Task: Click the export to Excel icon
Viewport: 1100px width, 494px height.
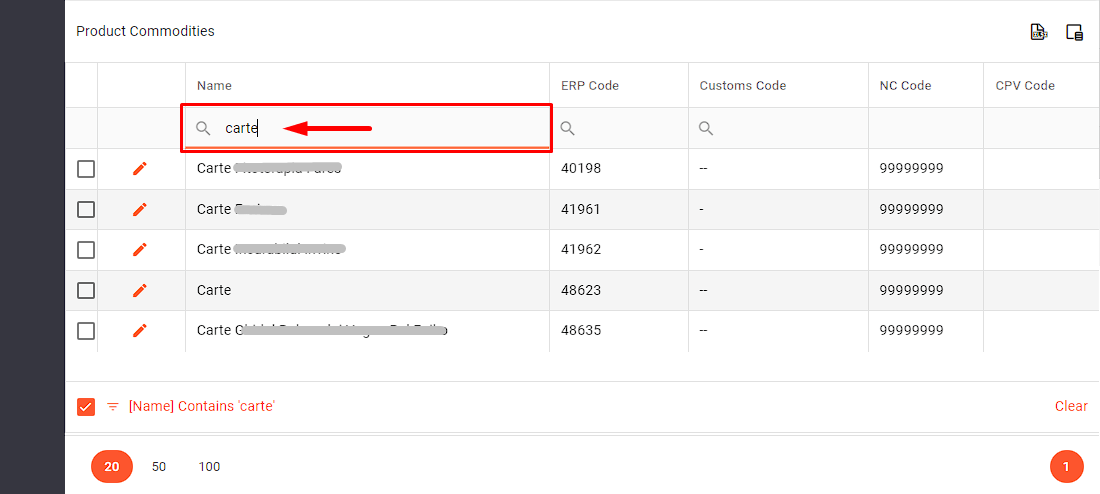Action: 1038,32
